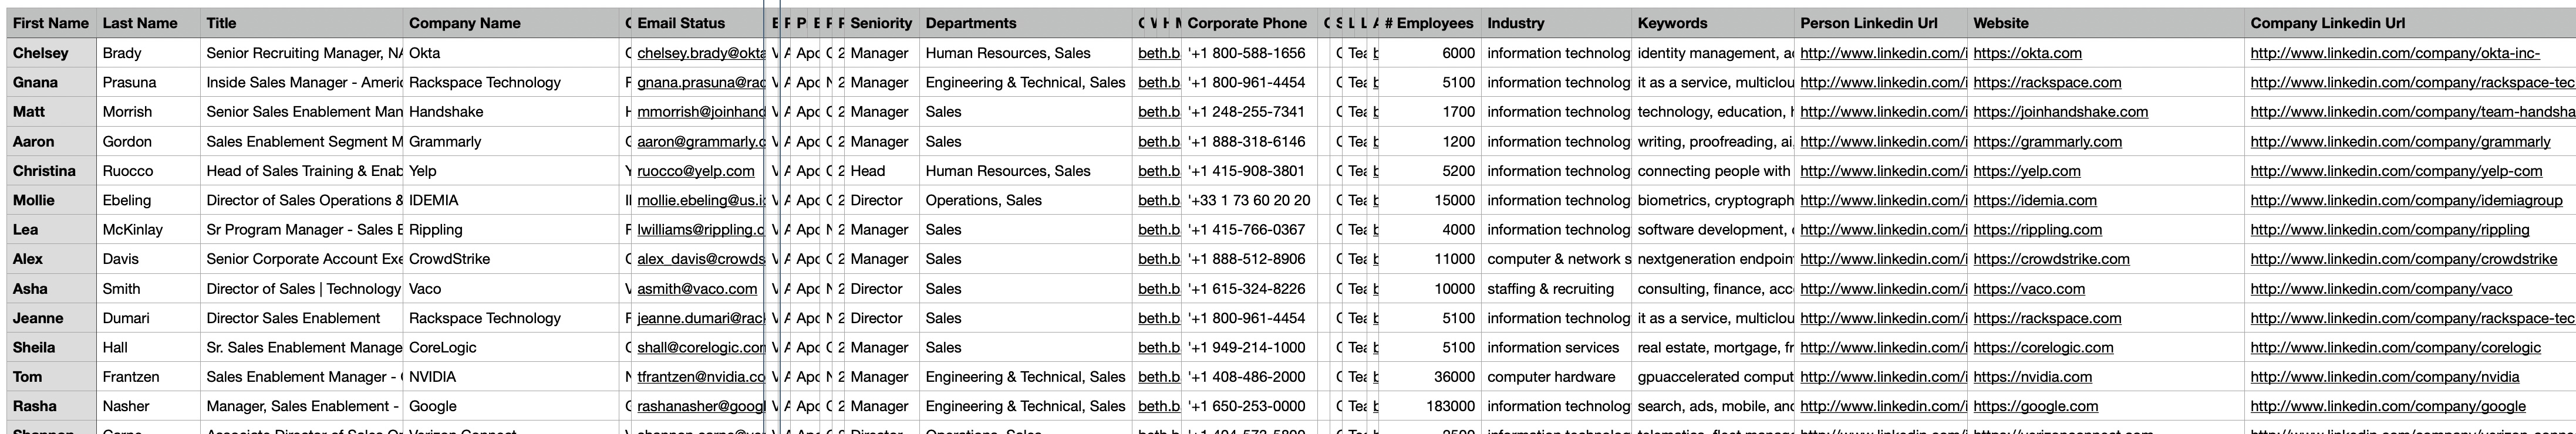This screenshot has width=2576, height=434.
Task: Click the Seniority column header
Action: coord(881,23)
